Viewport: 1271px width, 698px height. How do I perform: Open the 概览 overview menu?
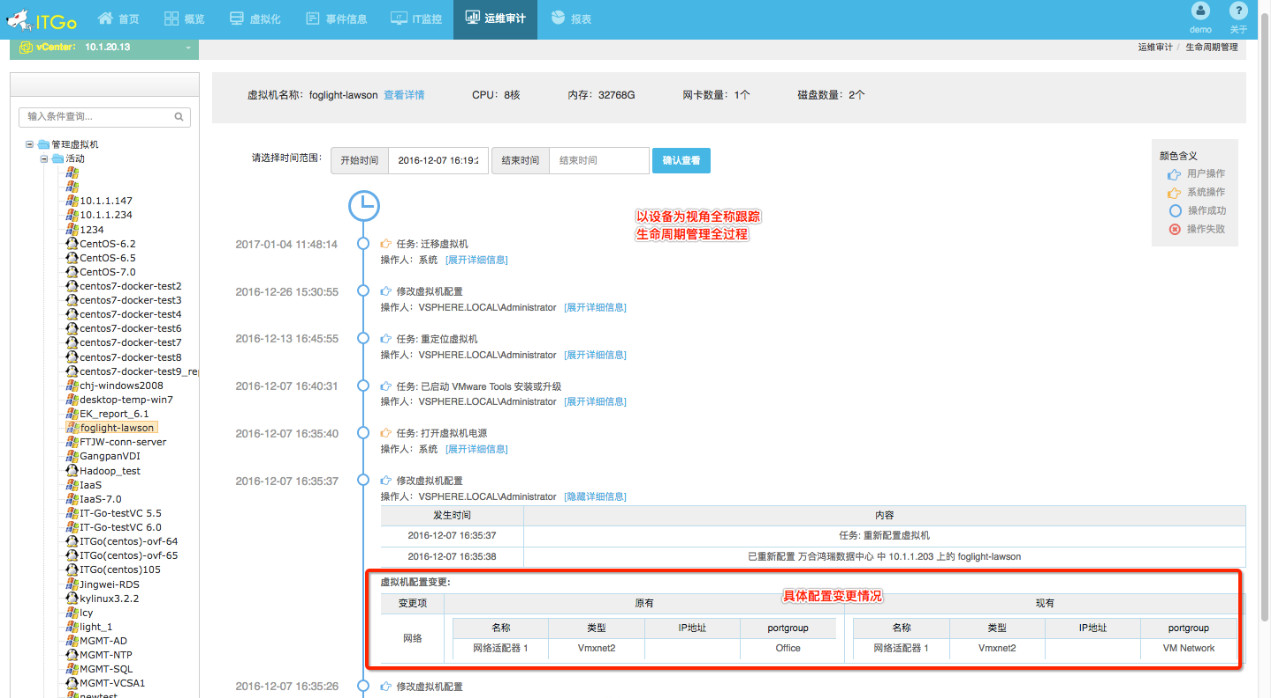point(184,19)
